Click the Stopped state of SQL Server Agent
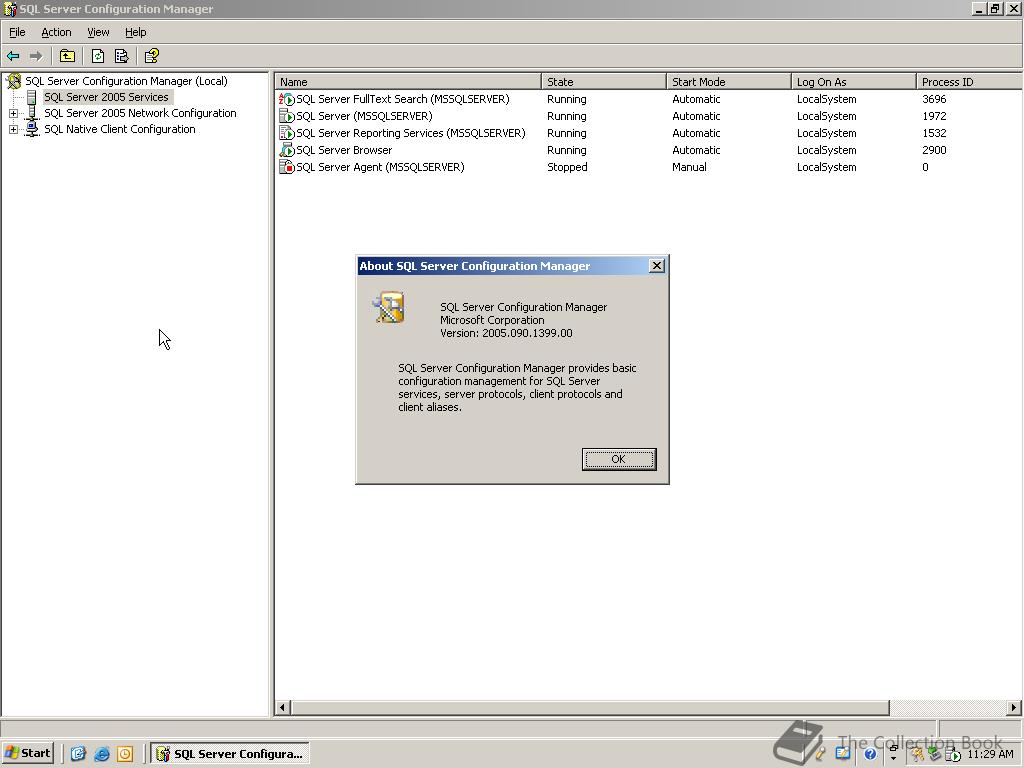This screenshot has width=1024, height=768. [567, 167]
